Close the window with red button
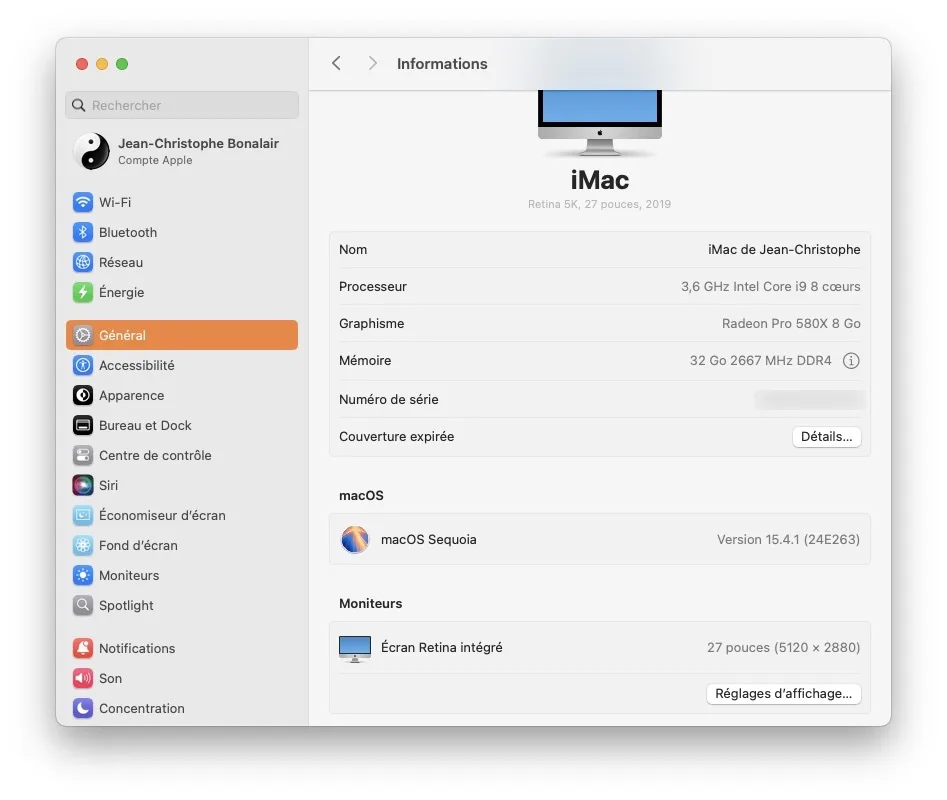947x800 pixels. pyautogui.click(x=82, y=64)
